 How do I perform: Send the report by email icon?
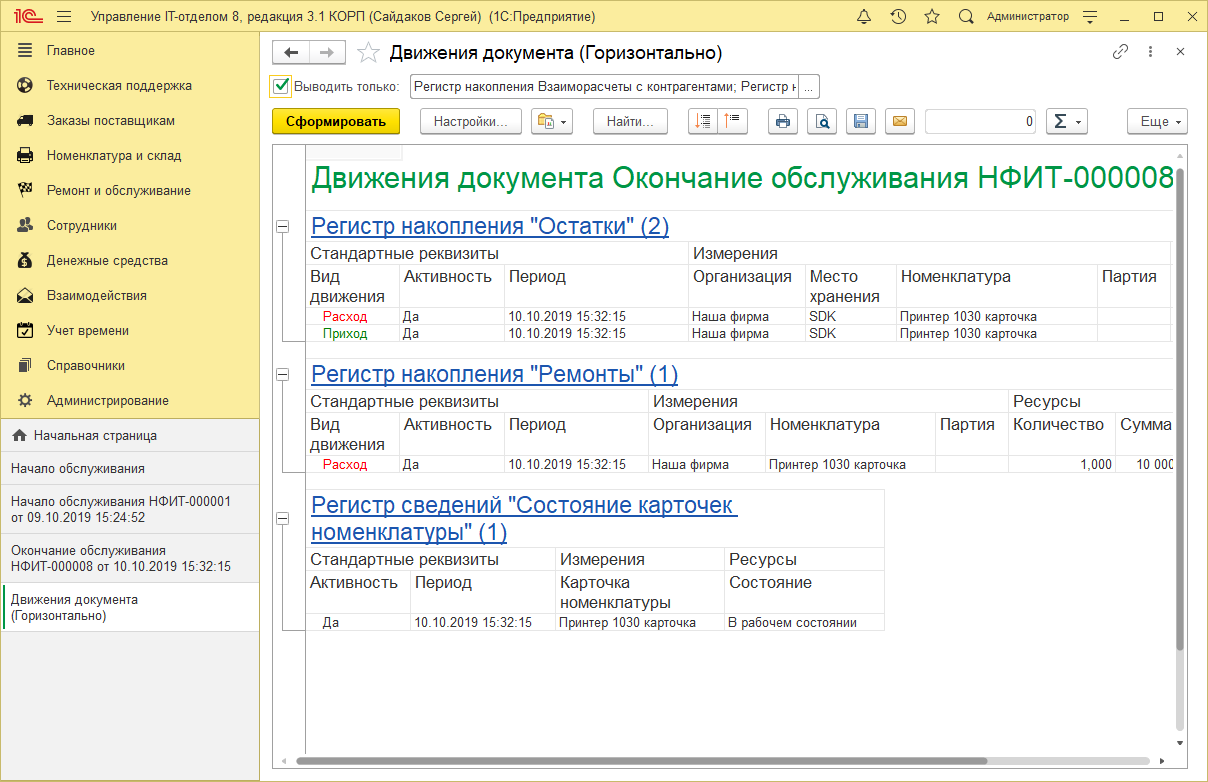coord(899,121)
